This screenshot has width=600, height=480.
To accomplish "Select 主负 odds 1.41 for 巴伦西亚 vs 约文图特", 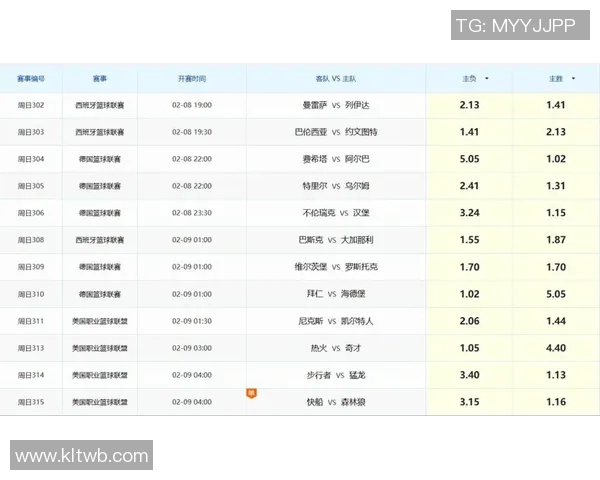I will pyautogui.click(x=470, y=132).
